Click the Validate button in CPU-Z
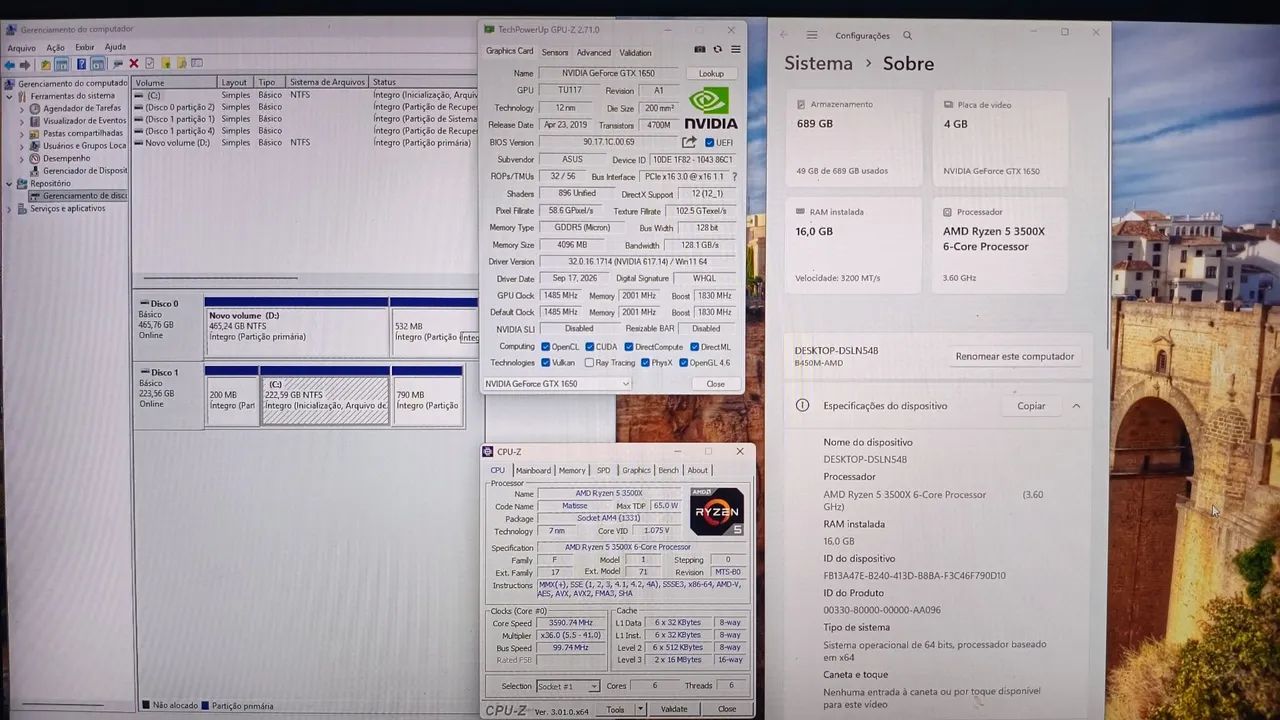This screenshot has height=720, width=1280. point(674,709)
